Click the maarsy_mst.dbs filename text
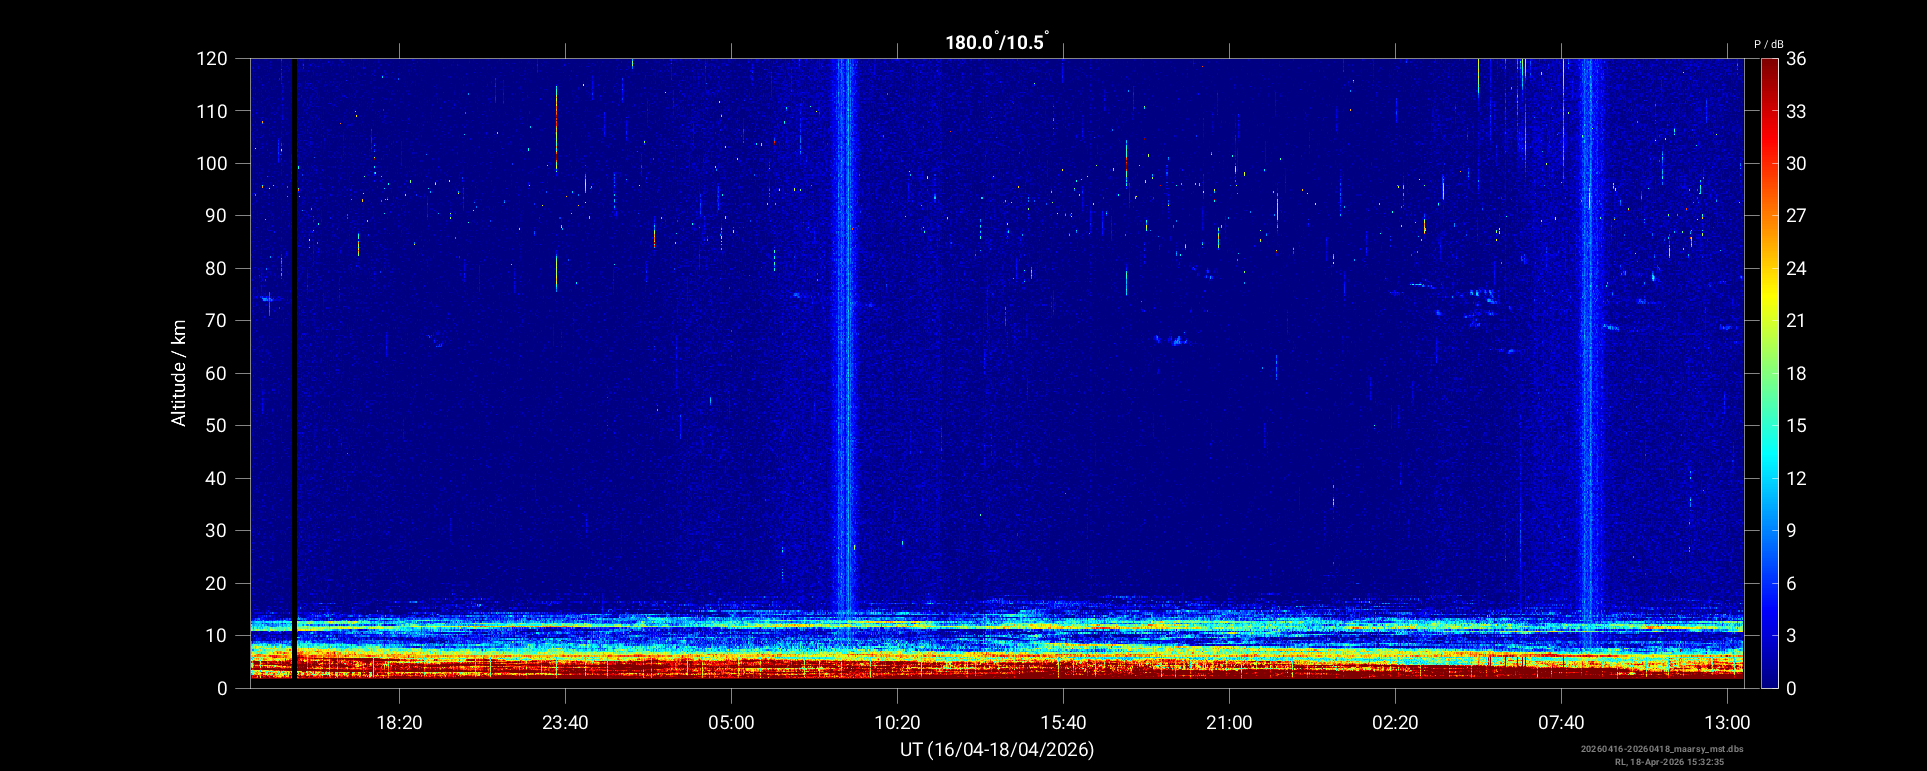Image resolution: width=1927 pixels, height=771 pixels. click(x=1661, y=749)
